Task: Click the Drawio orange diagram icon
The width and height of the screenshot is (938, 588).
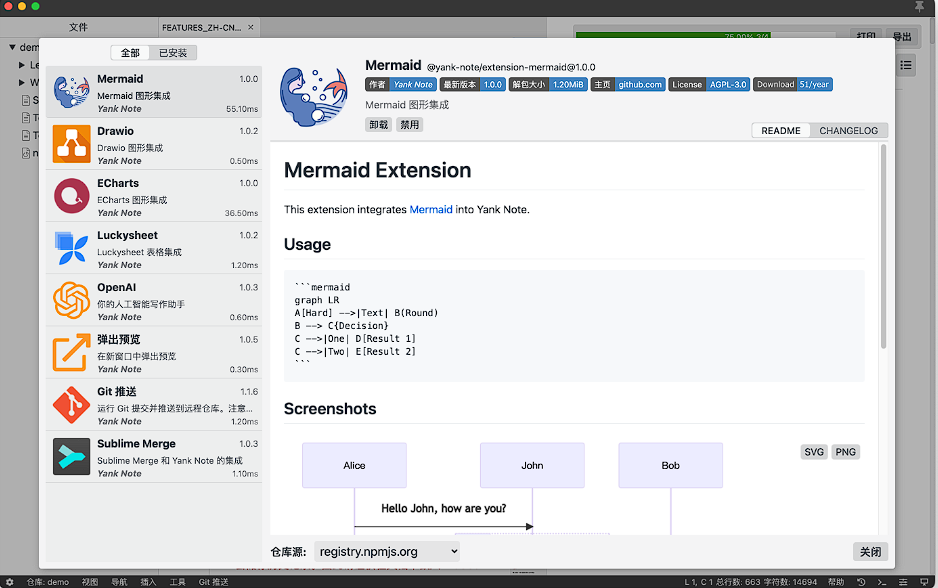Action: point(72,144)
